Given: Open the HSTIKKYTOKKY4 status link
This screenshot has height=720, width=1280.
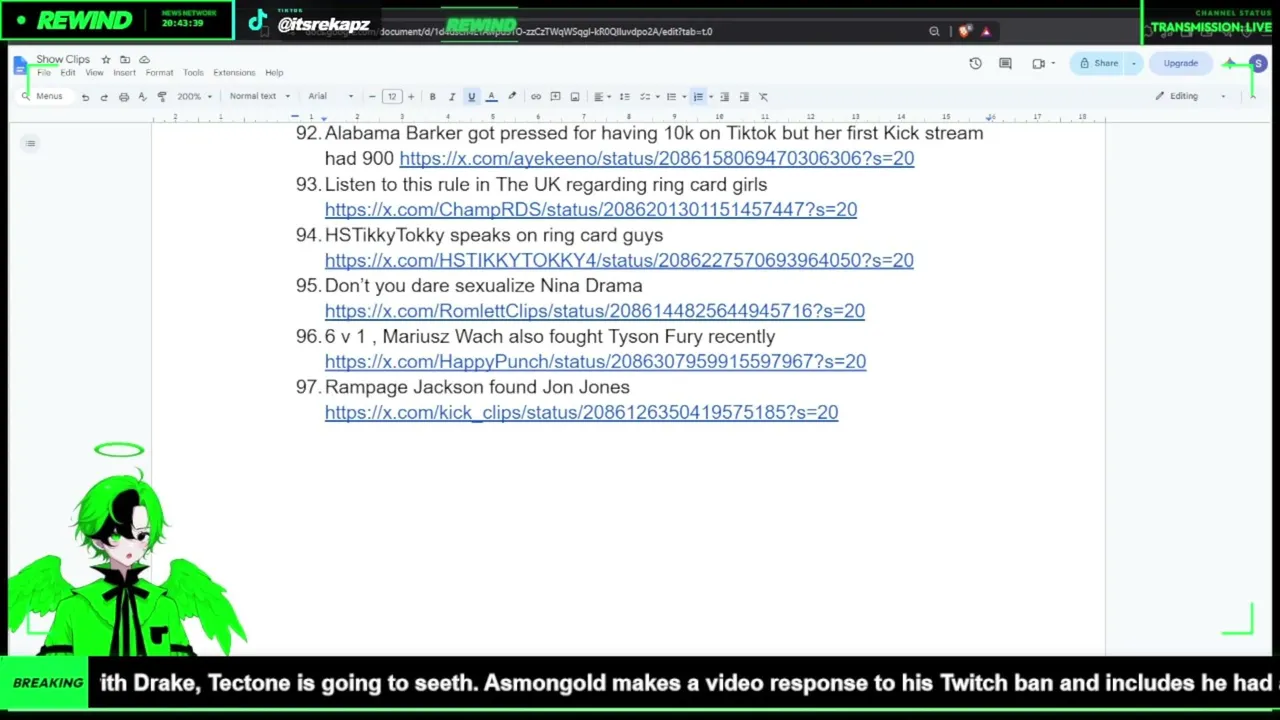Looking at the screenshot, I should click(x=618, y=260).
